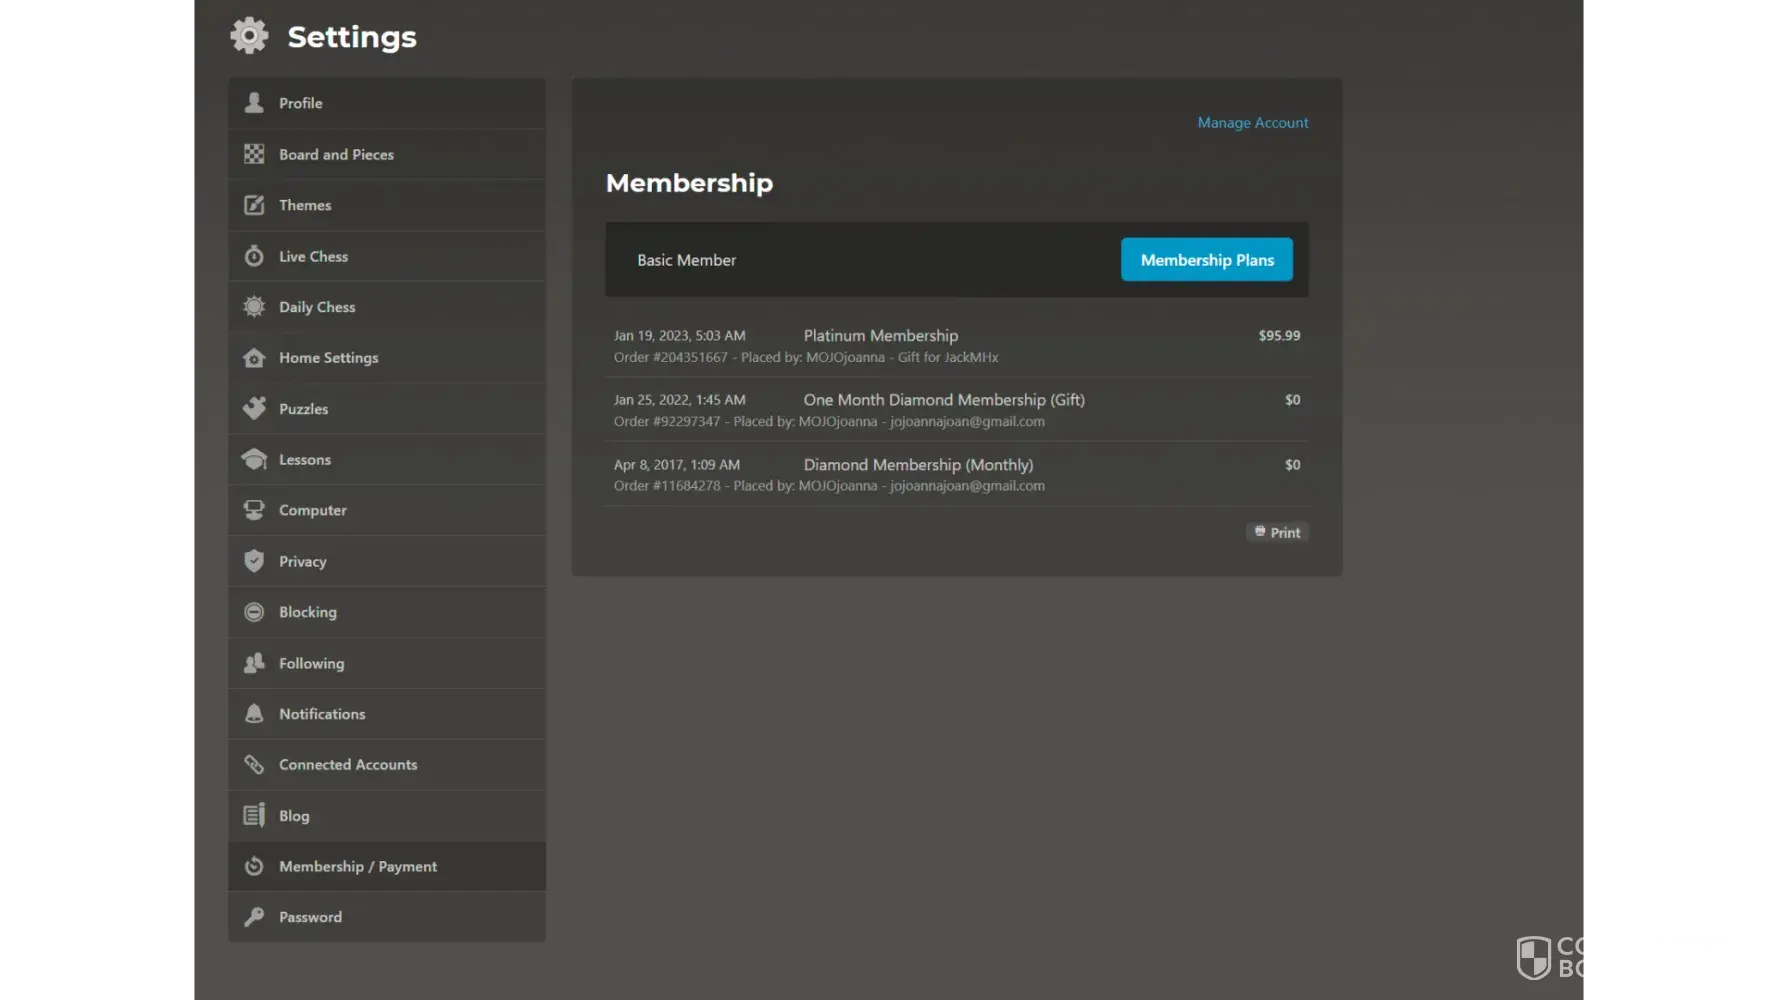Click the Puzzles piece icon

pyautogui.click(x=254, y=408)
